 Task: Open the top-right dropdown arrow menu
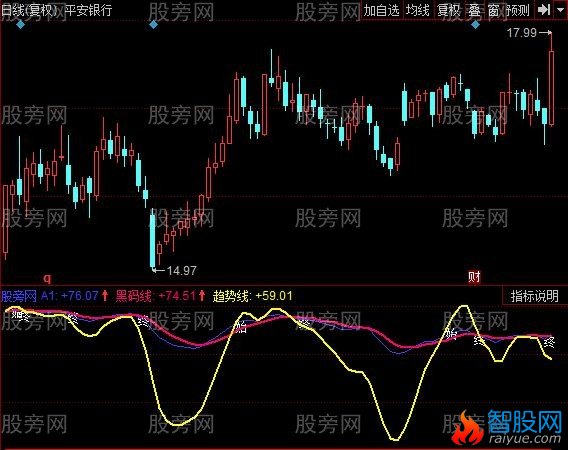[560, 10]
